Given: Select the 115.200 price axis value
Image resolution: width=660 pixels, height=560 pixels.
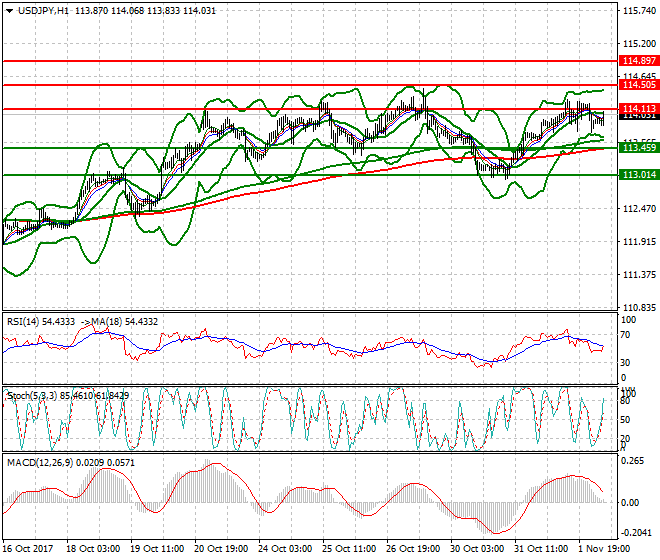Looking at the screenshot, I should click(639, 44).
